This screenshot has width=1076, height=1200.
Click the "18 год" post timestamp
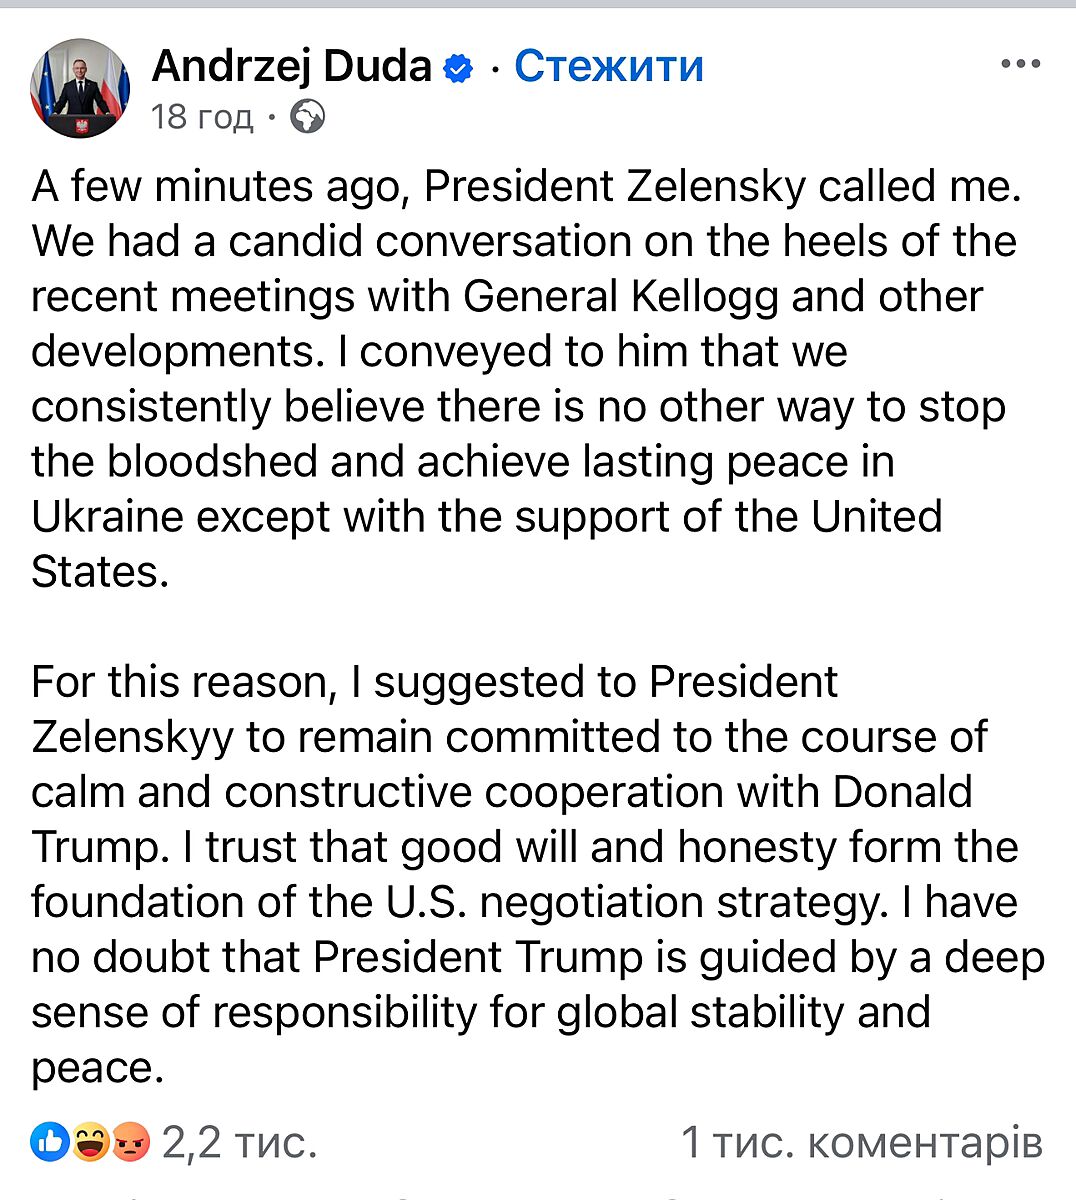tap(202, 118)
